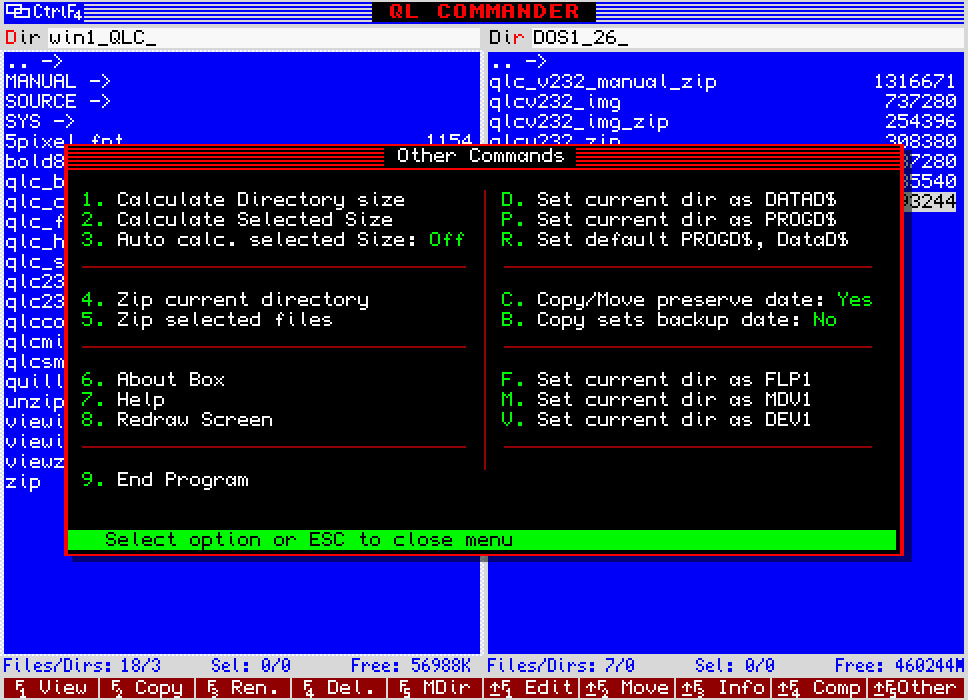Set current dir as DEV1
The image size is (968, 700).
656,420
